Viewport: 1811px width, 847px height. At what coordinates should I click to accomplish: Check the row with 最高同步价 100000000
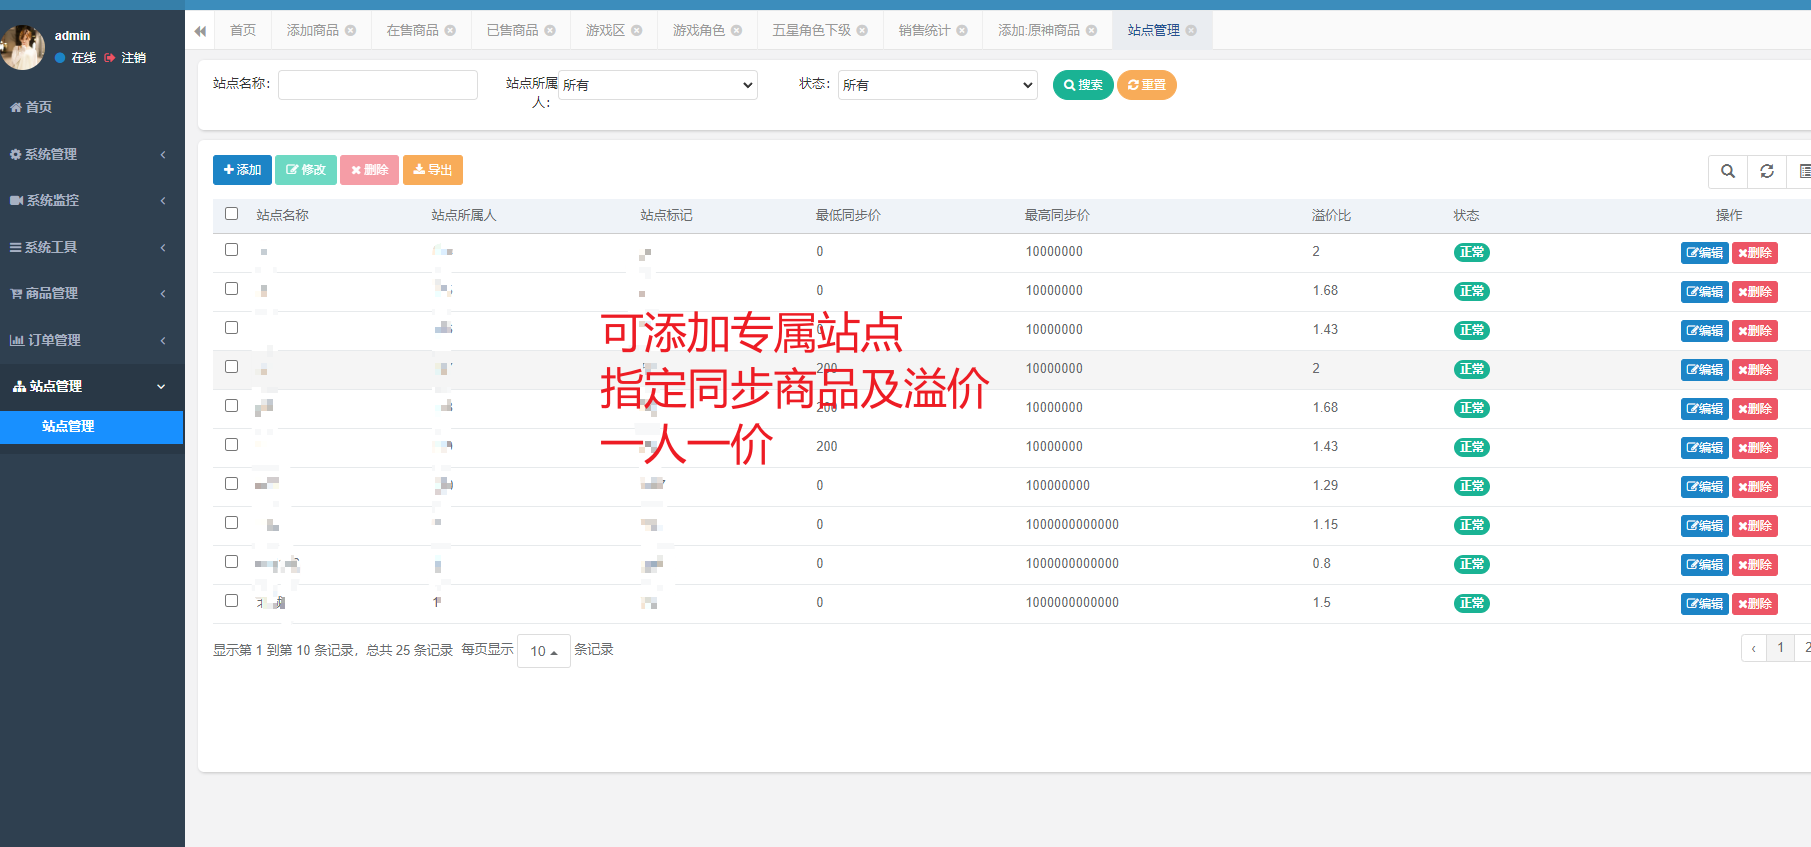click(232, 484)
